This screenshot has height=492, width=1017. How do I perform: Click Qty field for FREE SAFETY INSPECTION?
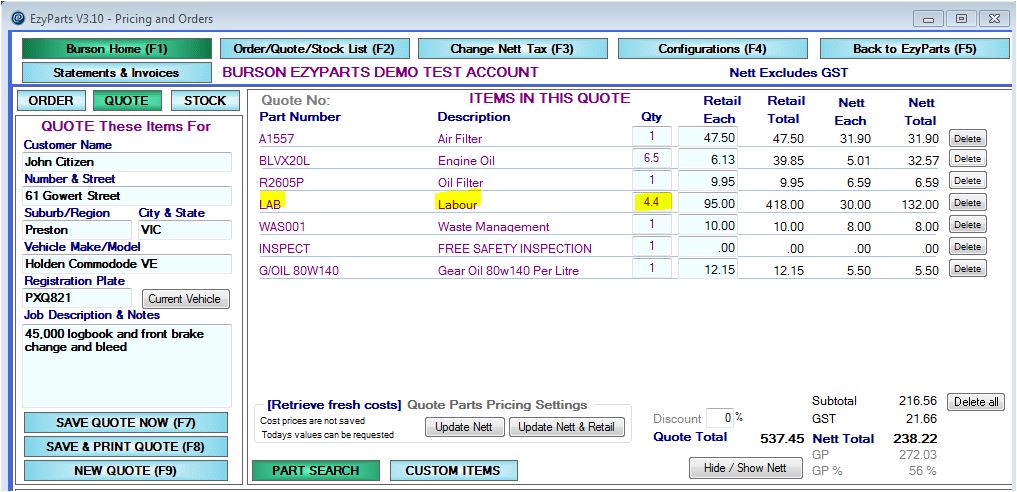click(x=652, y=246)
